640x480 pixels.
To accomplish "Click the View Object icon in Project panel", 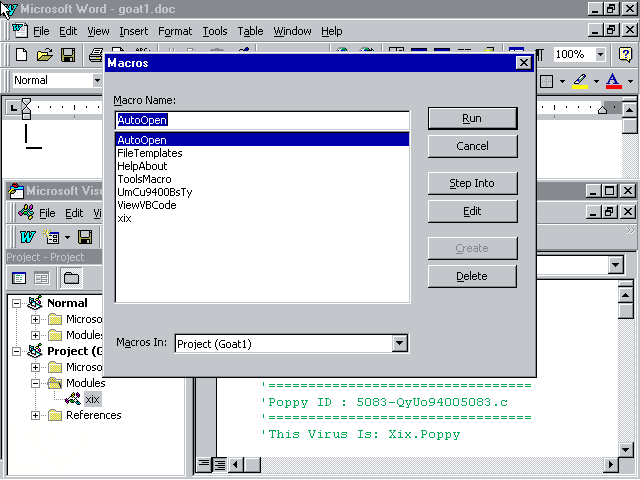I will point(42,278).
